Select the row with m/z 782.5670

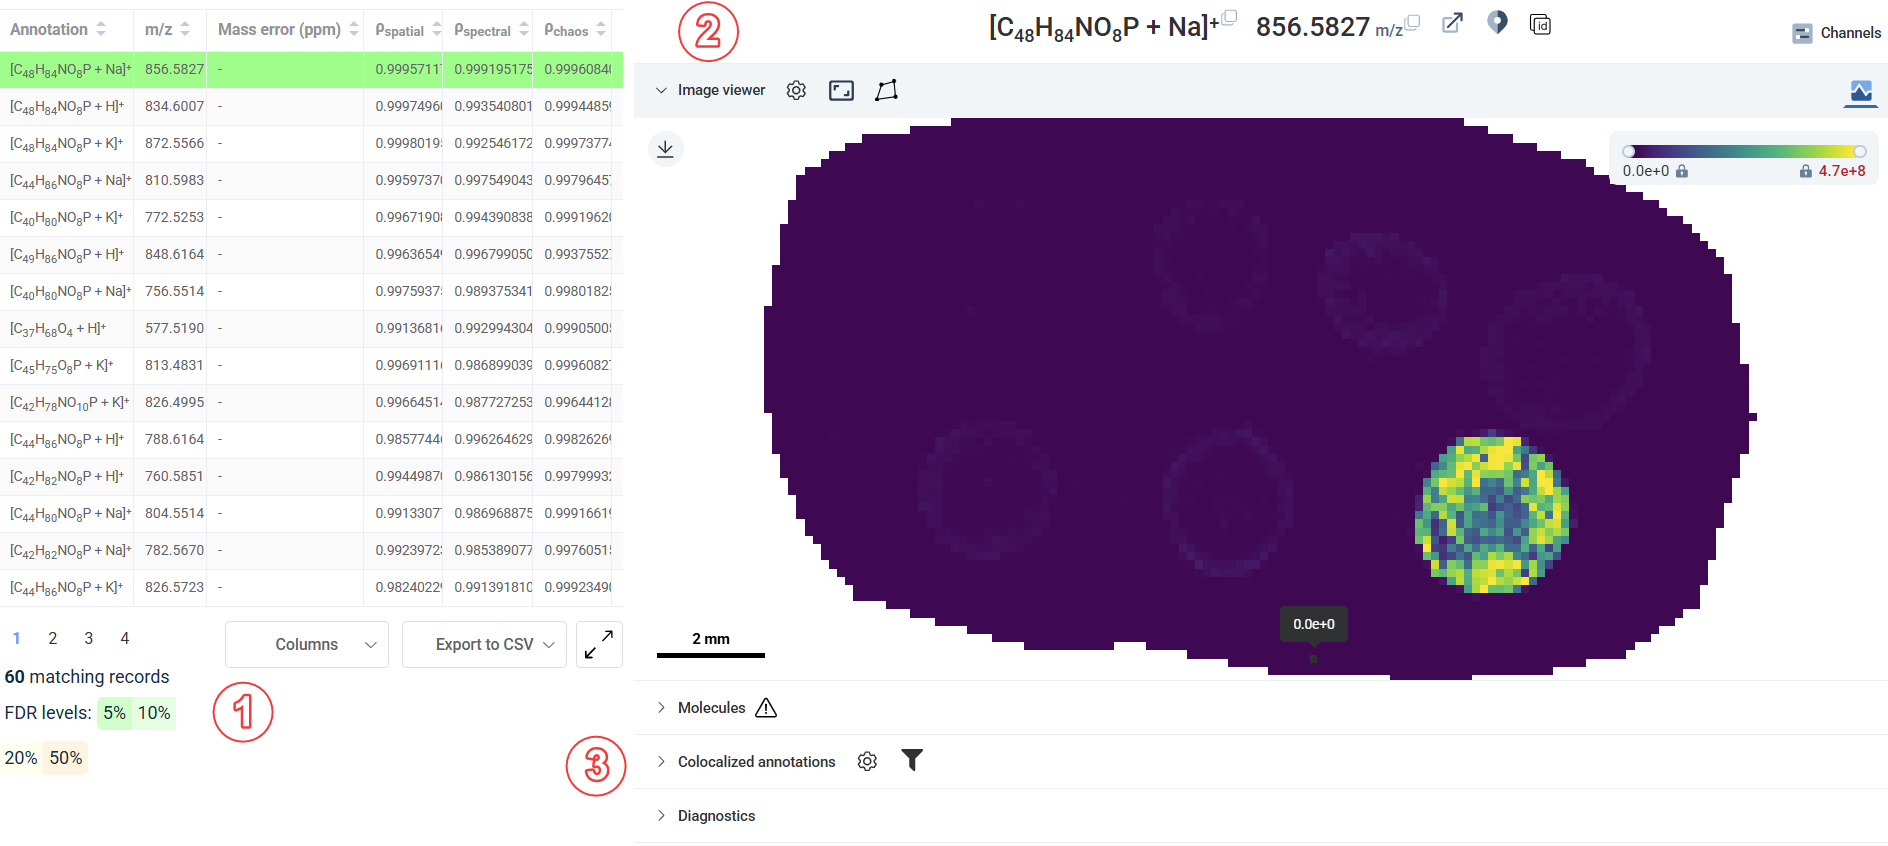pos(311,550)
